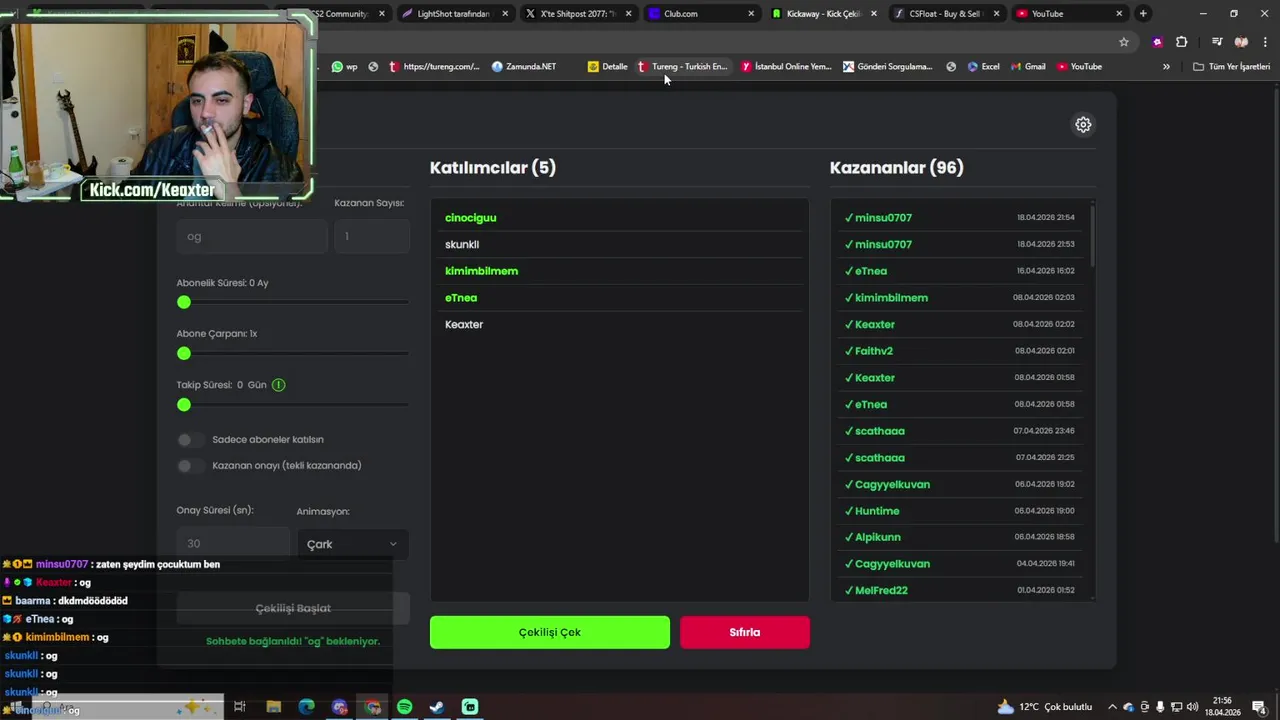Expand the bookmarks overflow chevron
Screen dimensions: 1280x720
pos(1166,67)
